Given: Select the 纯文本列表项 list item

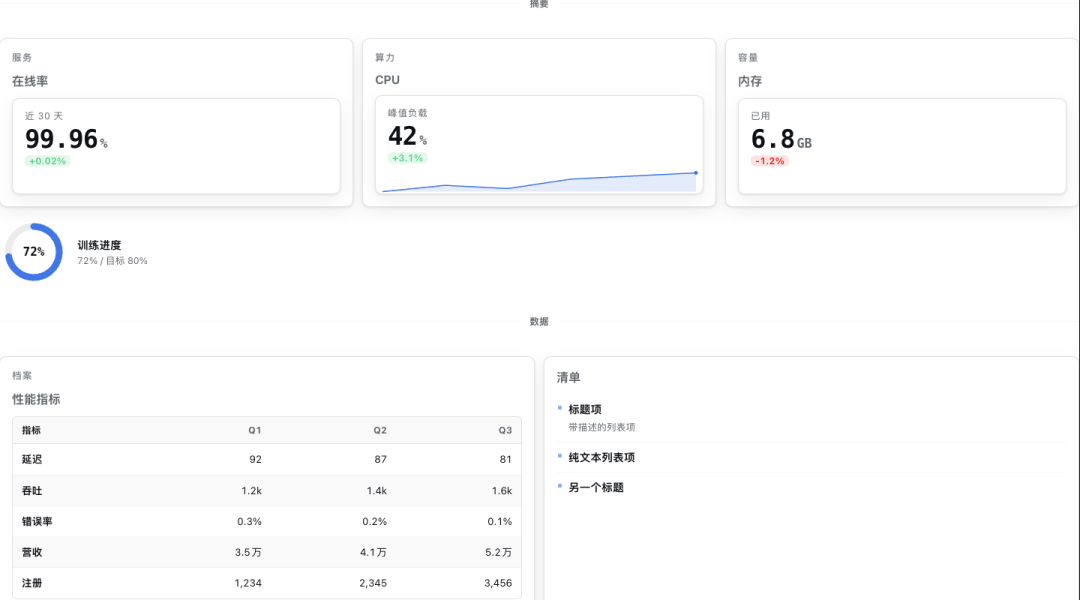Looking at the screenshot, I should pyautogui.click(x=601, y=457).
